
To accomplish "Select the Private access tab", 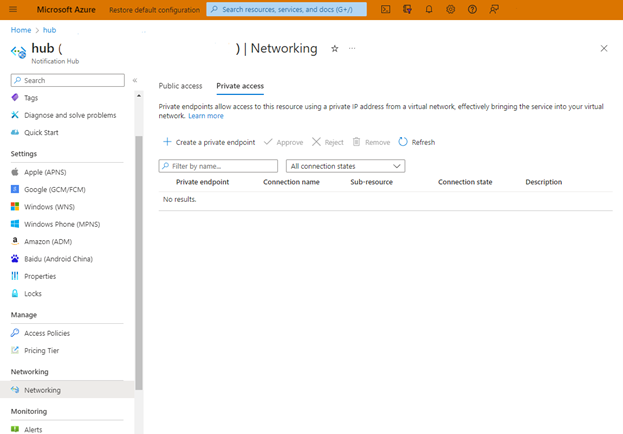I will (240, 86).
